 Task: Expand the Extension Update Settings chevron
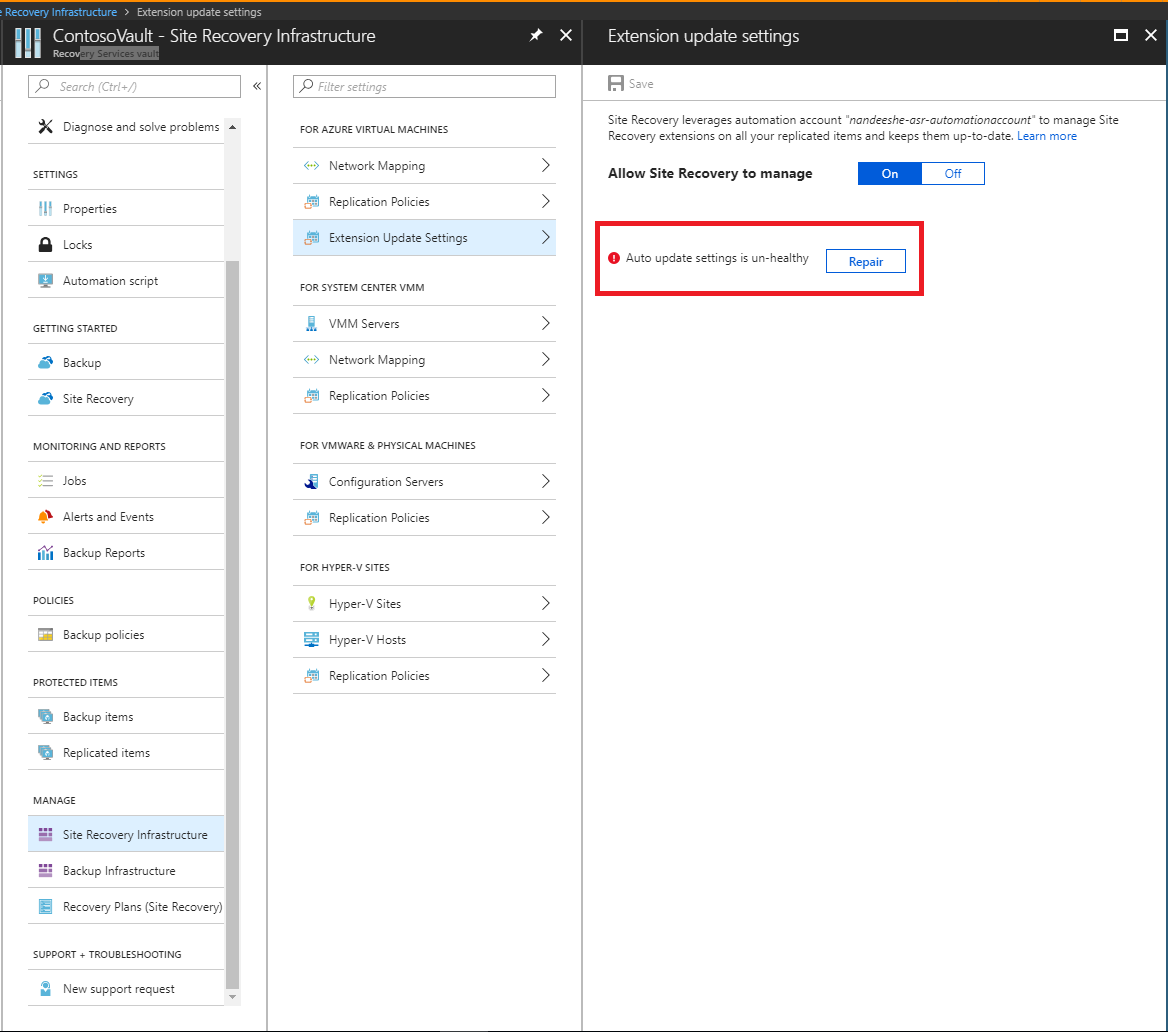pyautogui.click(x=545, y=238)
